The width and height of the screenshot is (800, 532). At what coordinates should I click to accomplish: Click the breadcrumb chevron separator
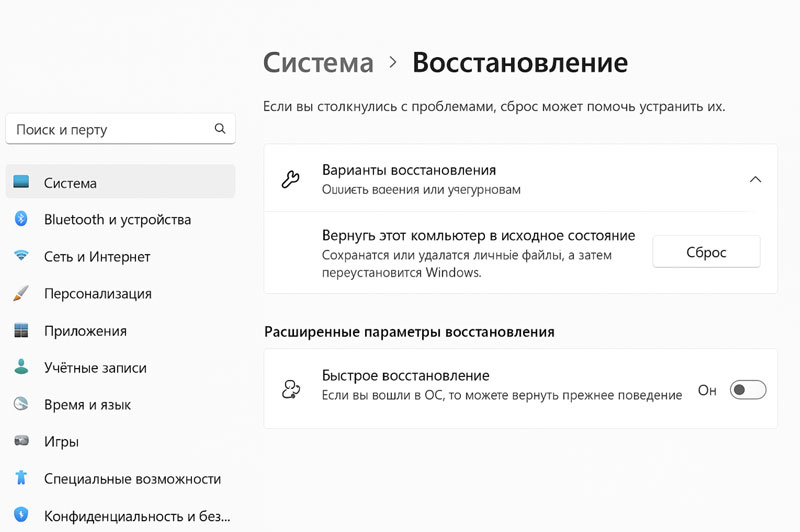click(393, 62)
